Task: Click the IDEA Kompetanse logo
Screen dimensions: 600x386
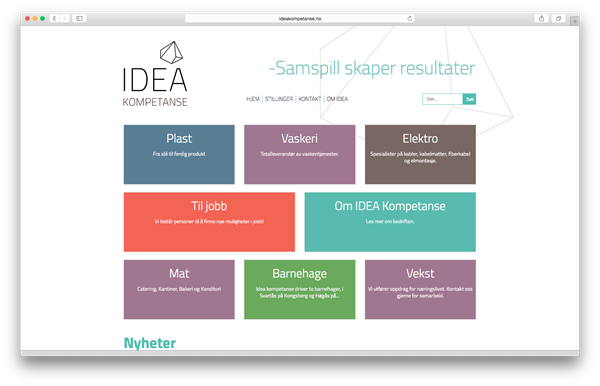Action: click(x=155, y=74)
